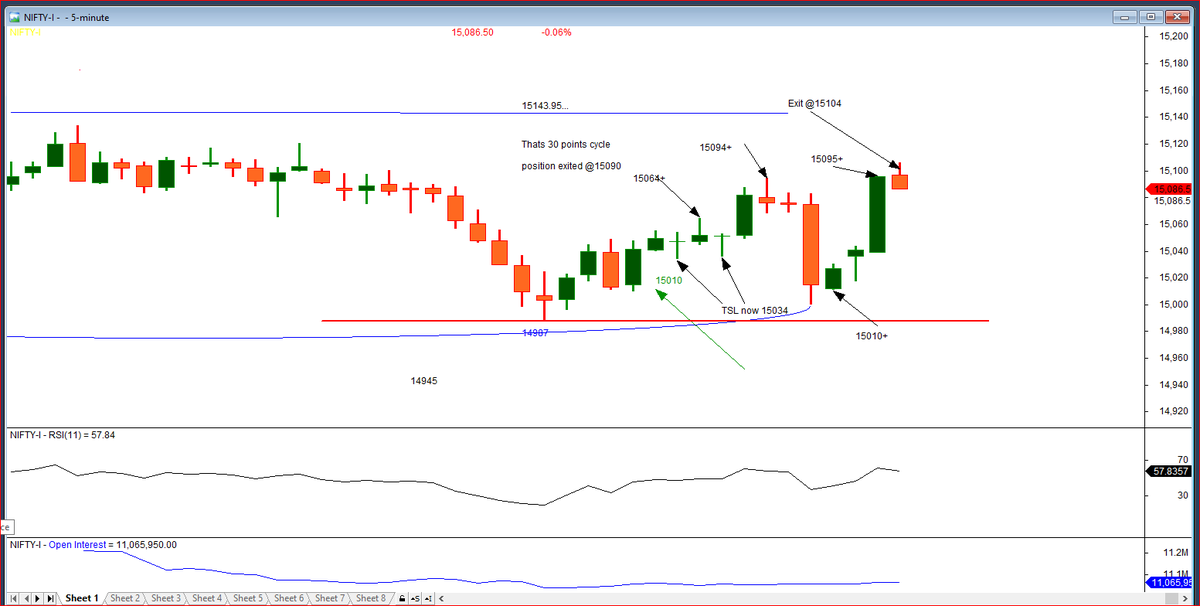This screenshot has height=606, width=1200.
Task: Switch to the Sheet 1 tab
Action: tap(82, 598)
